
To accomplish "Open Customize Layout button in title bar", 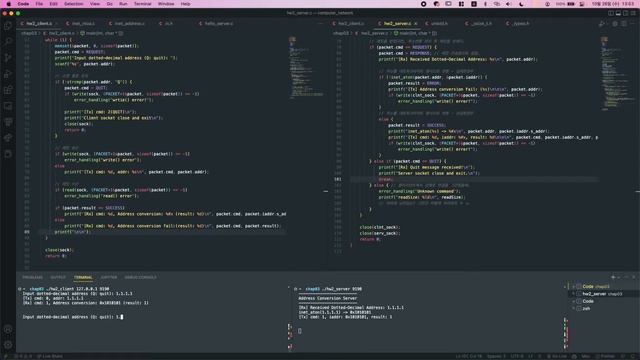I will 633,13.
